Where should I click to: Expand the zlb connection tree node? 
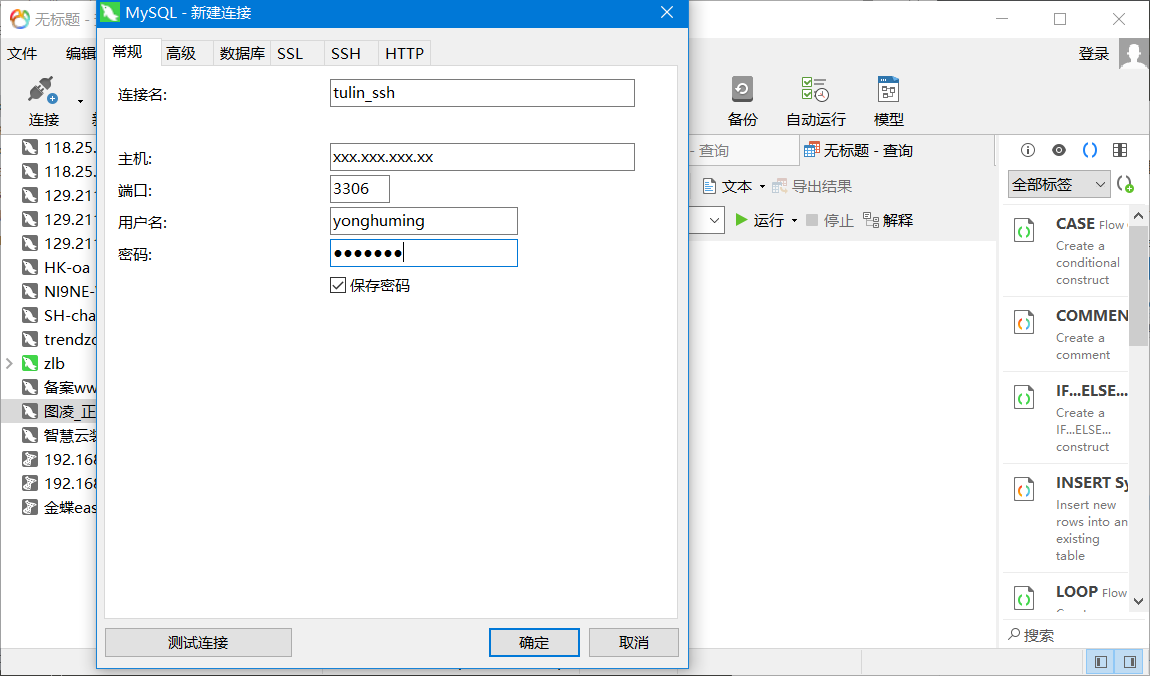9,364
